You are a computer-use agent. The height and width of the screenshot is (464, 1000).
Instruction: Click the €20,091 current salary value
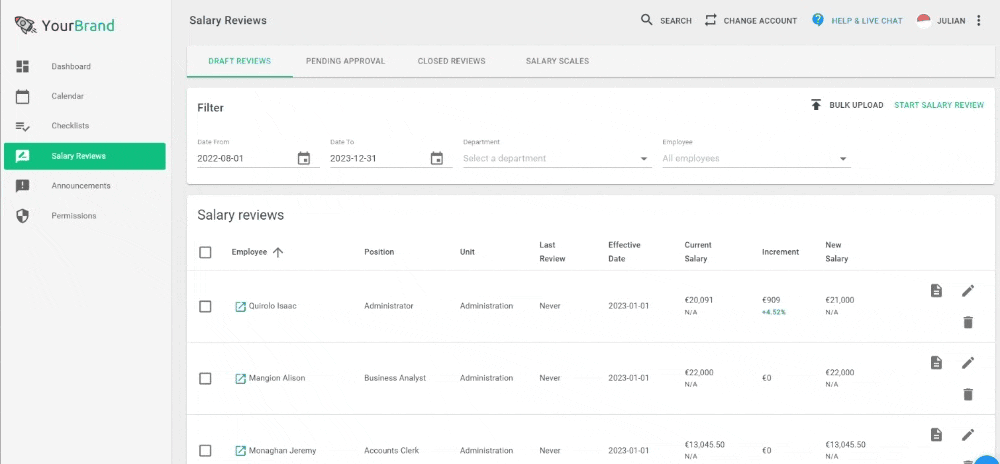pos(699,300)
